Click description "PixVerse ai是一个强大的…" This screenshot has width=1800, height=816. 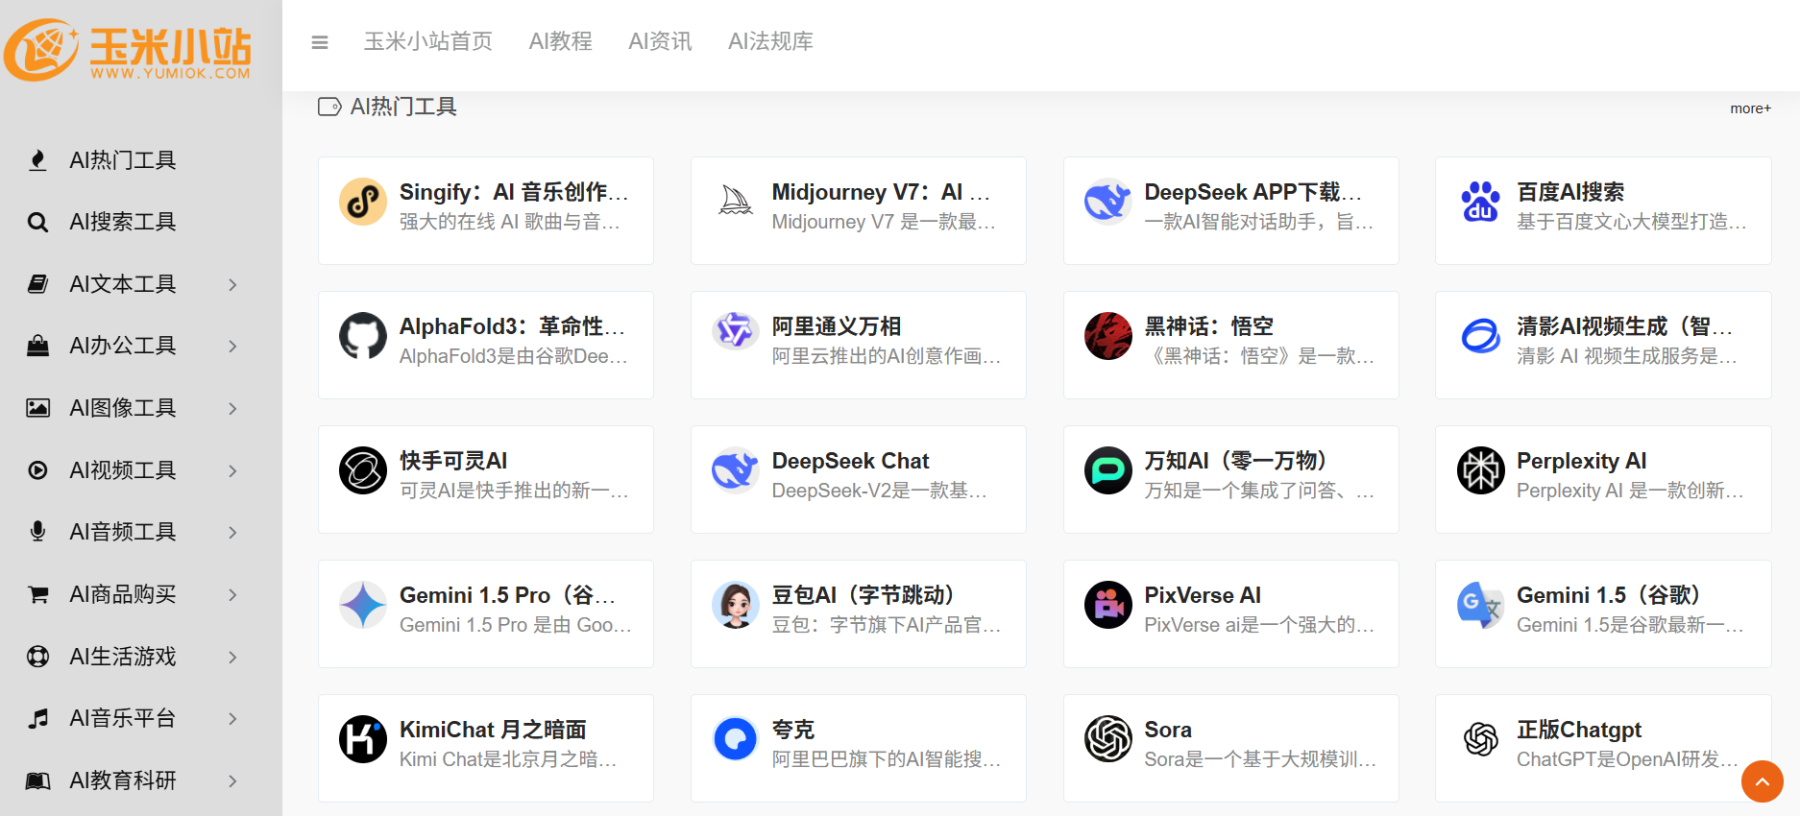(x=1259, y=625)
